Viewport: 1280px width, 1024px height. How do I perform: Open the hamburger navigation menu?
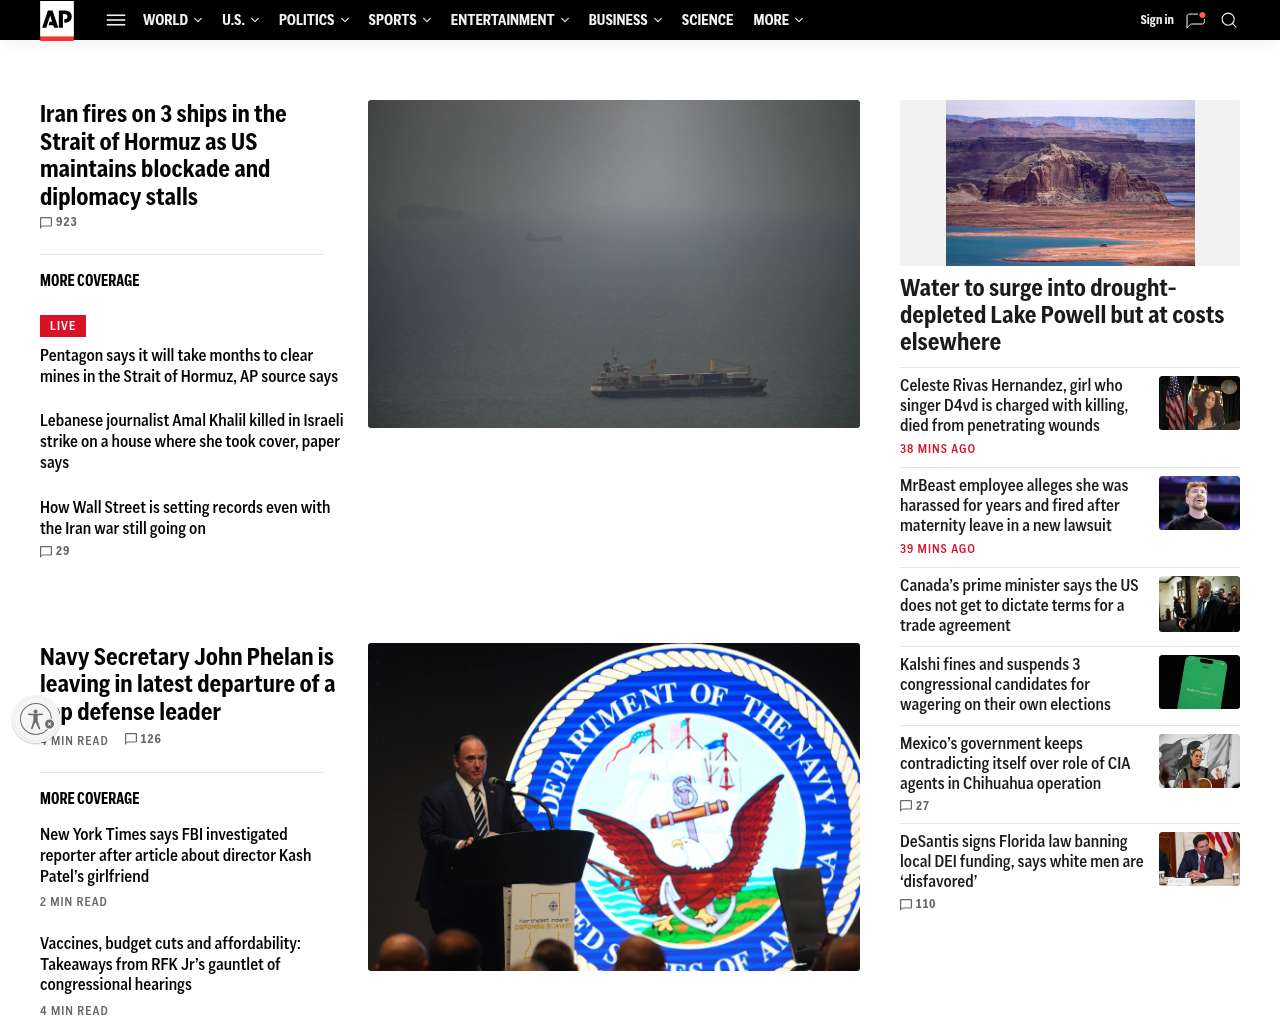[116, 20]
